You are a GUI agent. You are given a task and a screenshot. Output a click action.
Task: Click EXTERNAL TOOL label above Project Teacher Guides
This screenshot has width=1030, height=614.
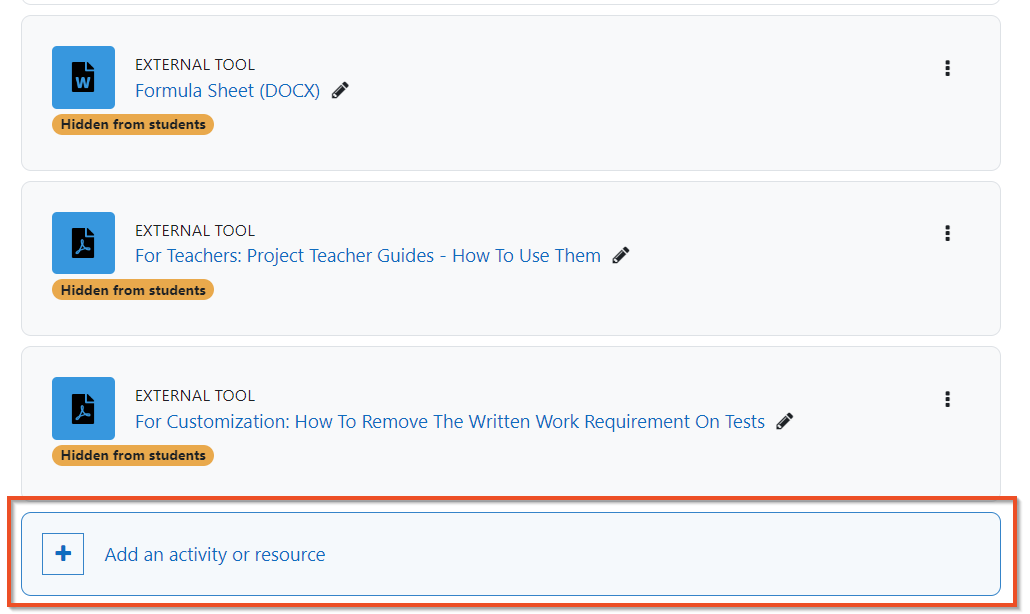pos(194,230)
